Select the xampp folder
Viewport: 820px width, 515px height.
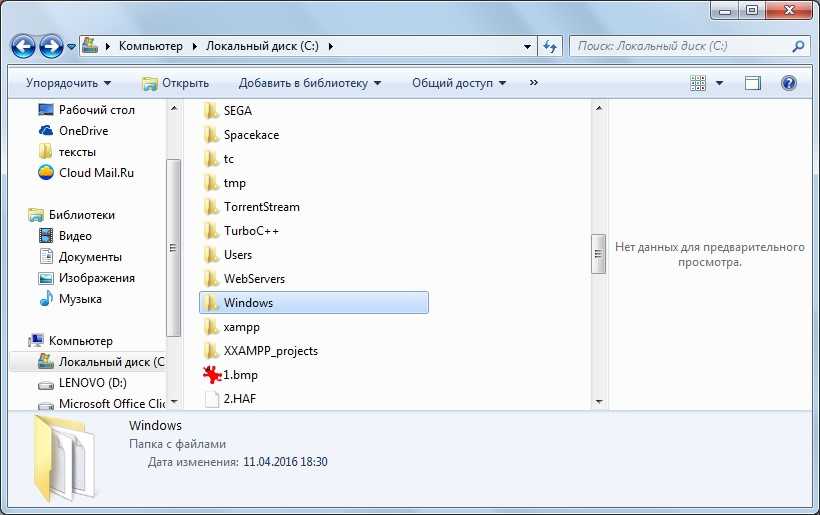coord(231,327)
